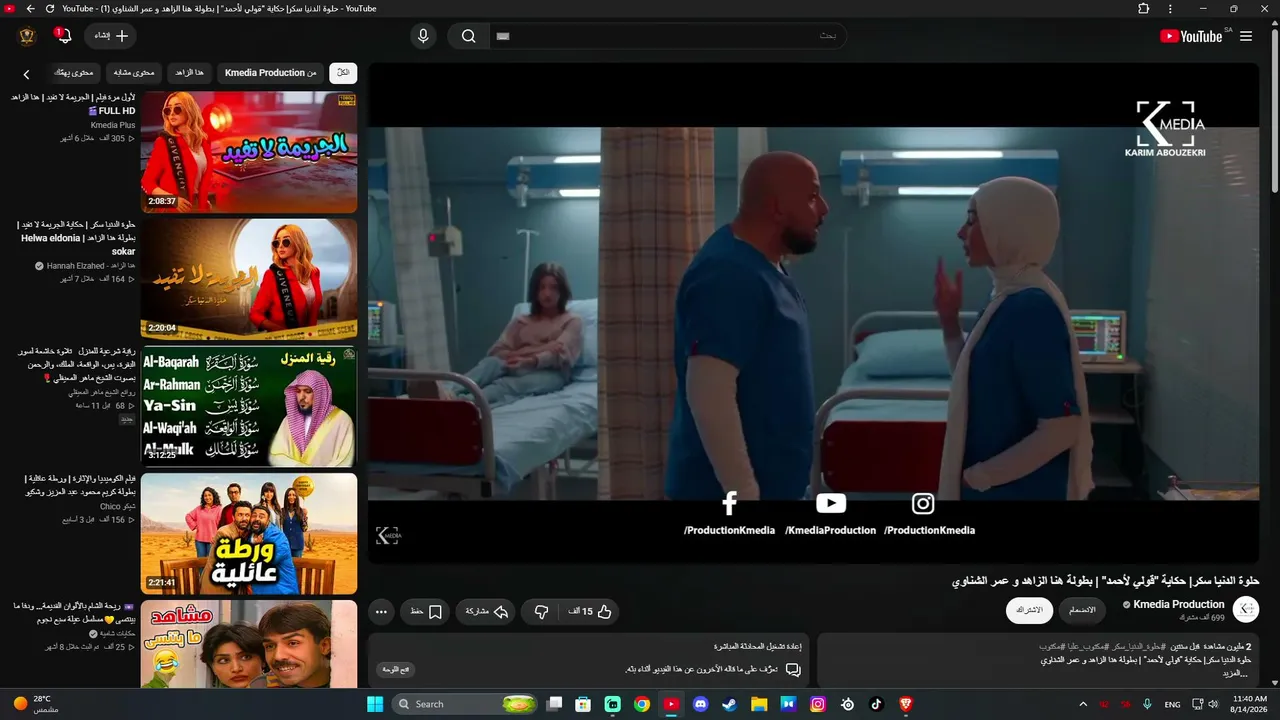Viewport: 1280px width, 720px height.
Task: Open Task View on the taskbar
Action: 555,704
